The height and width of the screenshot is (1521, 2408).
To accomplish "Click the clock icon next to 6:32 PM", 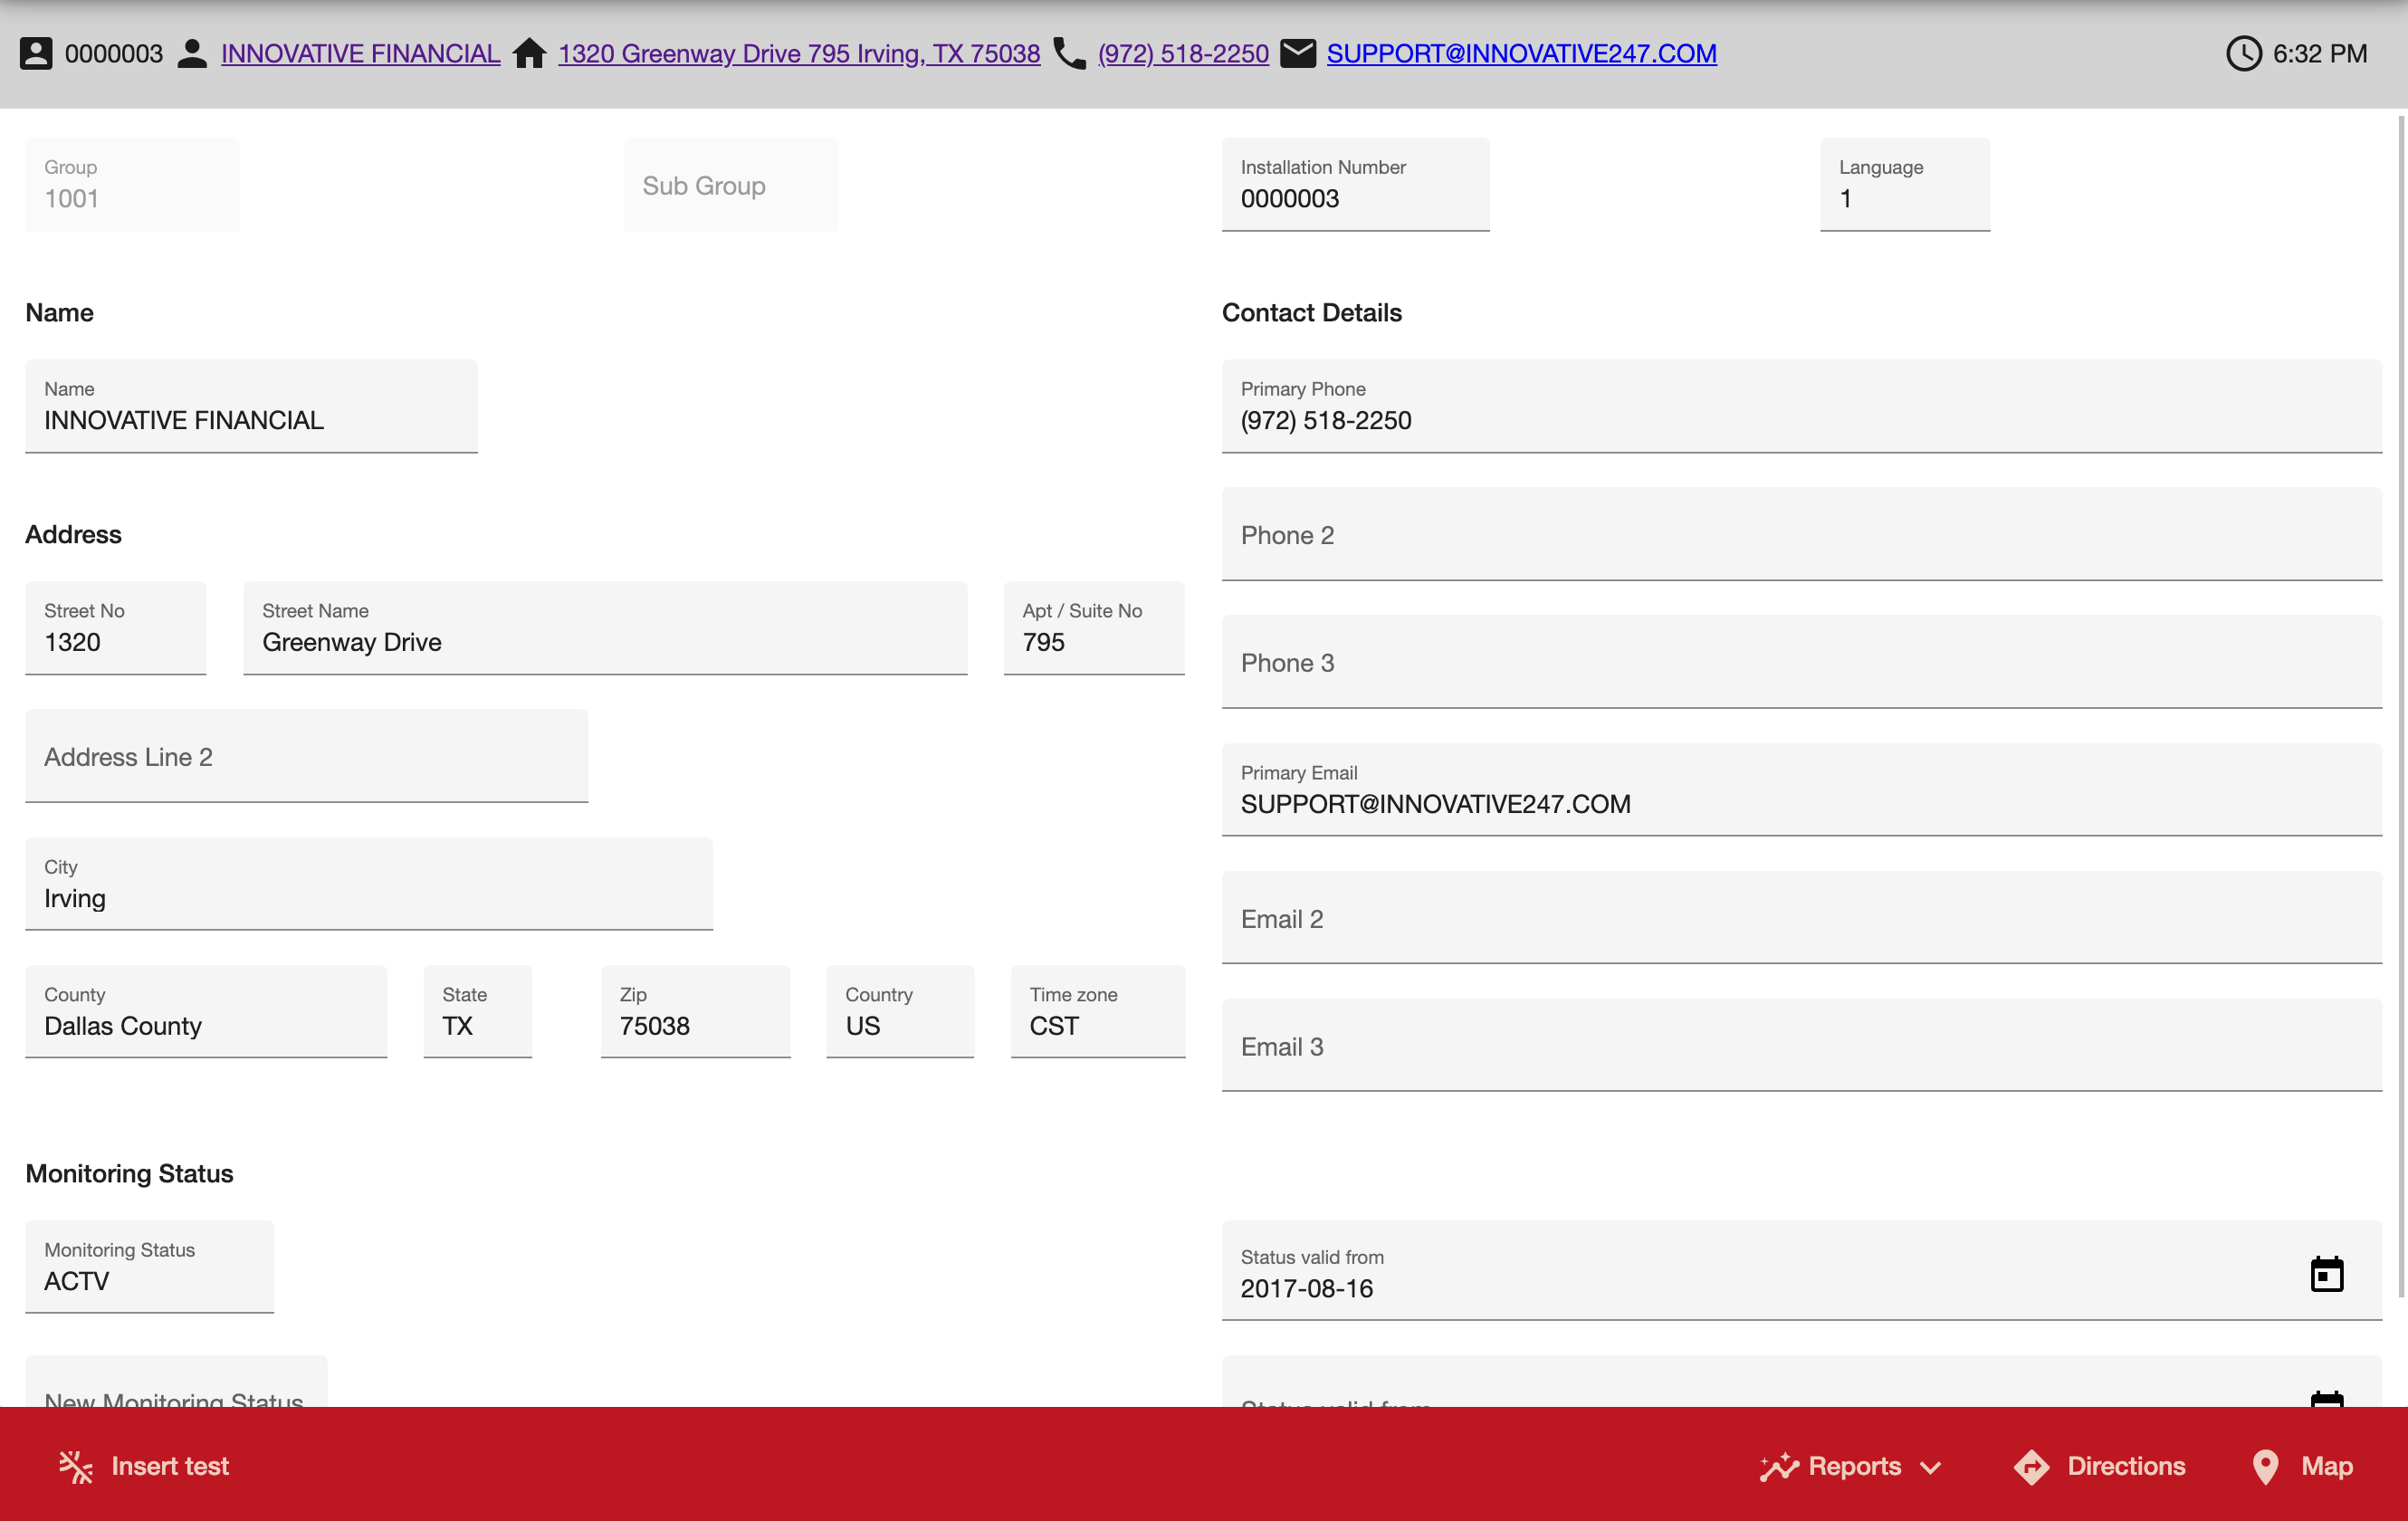I will (2244, 53).
